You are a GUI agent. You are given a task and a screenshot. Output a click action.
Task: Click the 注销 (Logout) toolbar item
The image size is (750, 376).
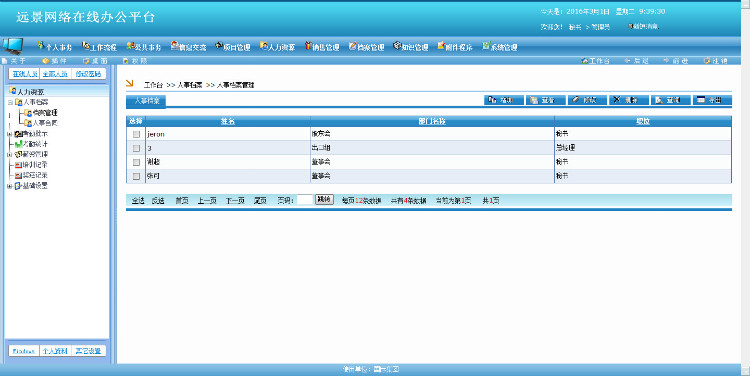pyautogui.click(x=716, y=61)
